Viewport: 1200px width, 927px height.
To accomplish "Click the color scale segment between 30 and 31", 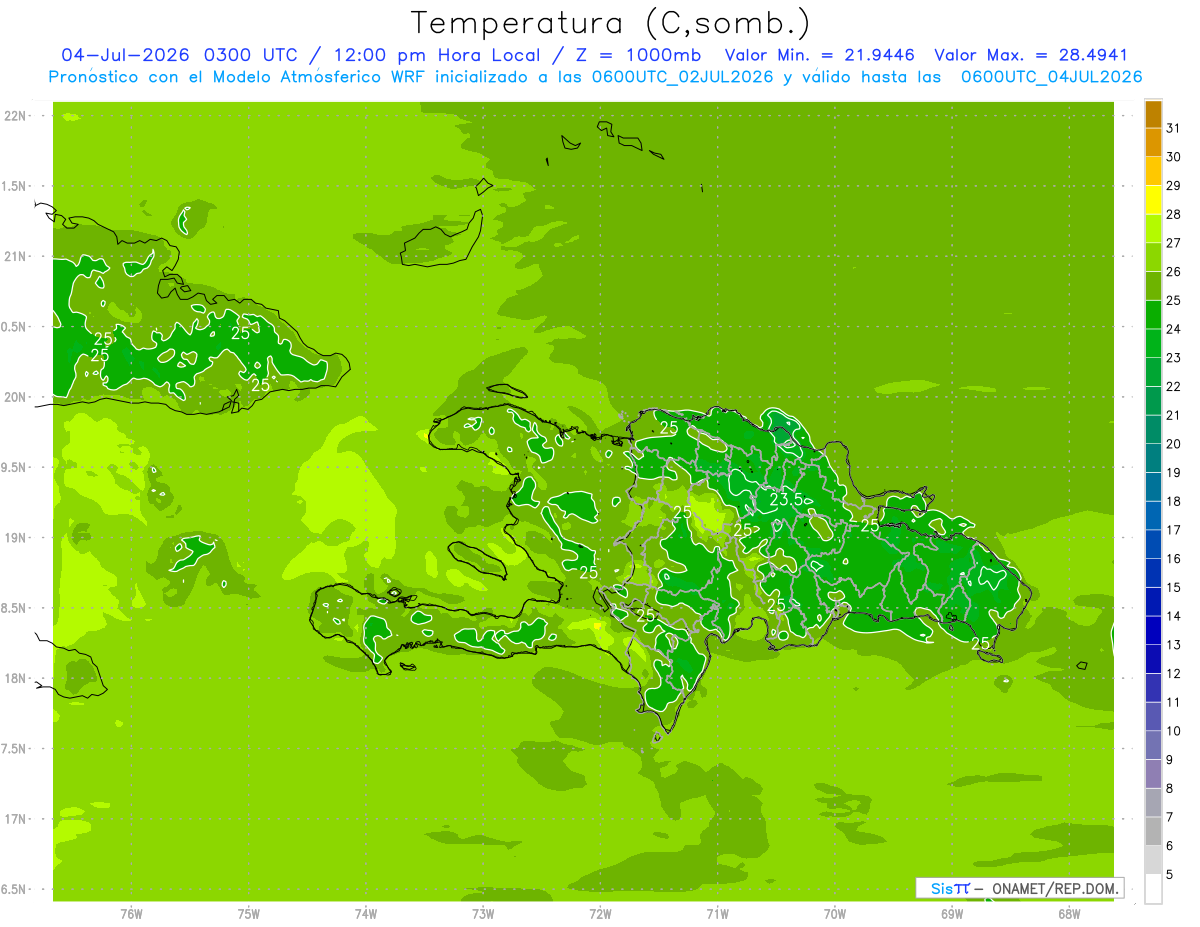I will coord(1153,142).
